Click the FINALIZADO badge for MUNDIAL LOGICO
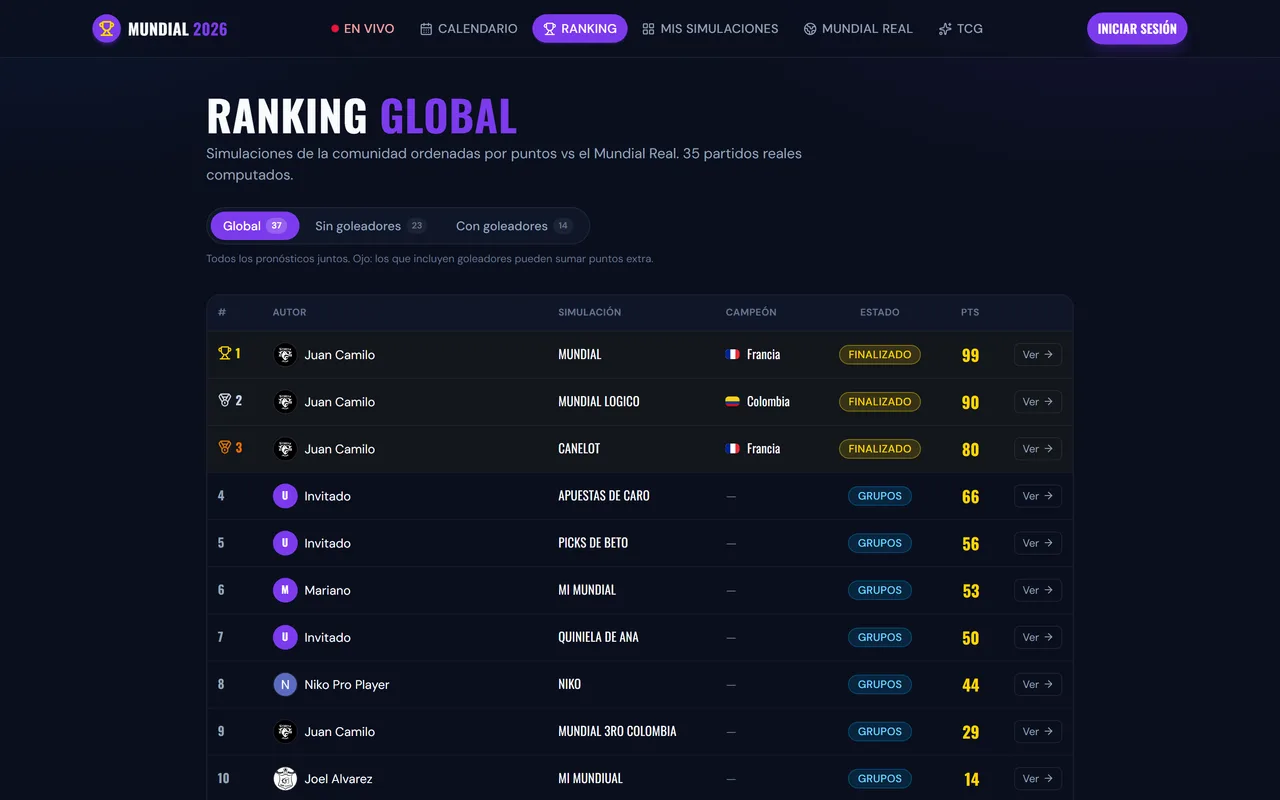This screenshot has height=800, width=1280. [x=880, y=402]
